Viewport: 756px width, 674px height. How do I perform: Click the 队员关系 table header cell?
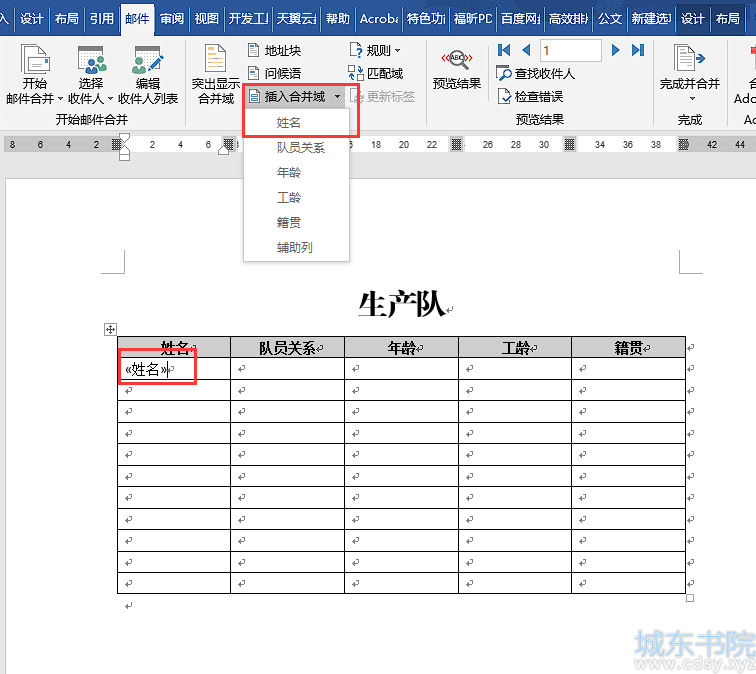[287, 347]
